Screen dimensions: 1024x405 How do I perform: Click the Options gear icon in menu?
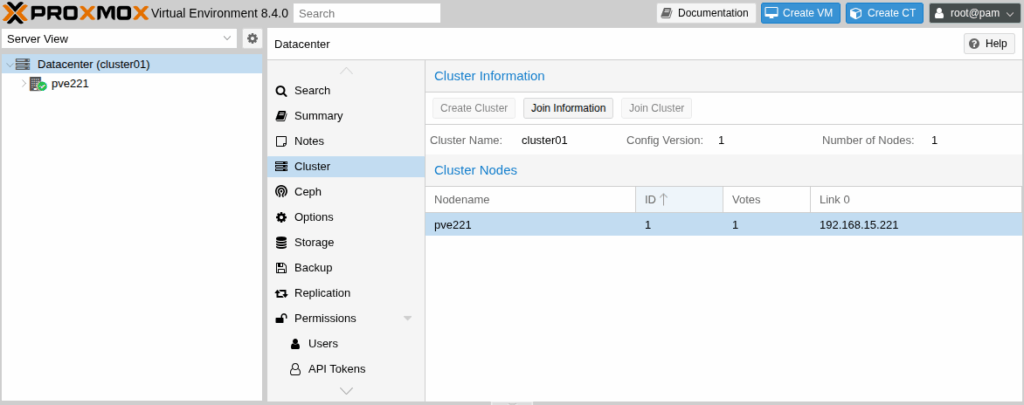pos(281,217)
